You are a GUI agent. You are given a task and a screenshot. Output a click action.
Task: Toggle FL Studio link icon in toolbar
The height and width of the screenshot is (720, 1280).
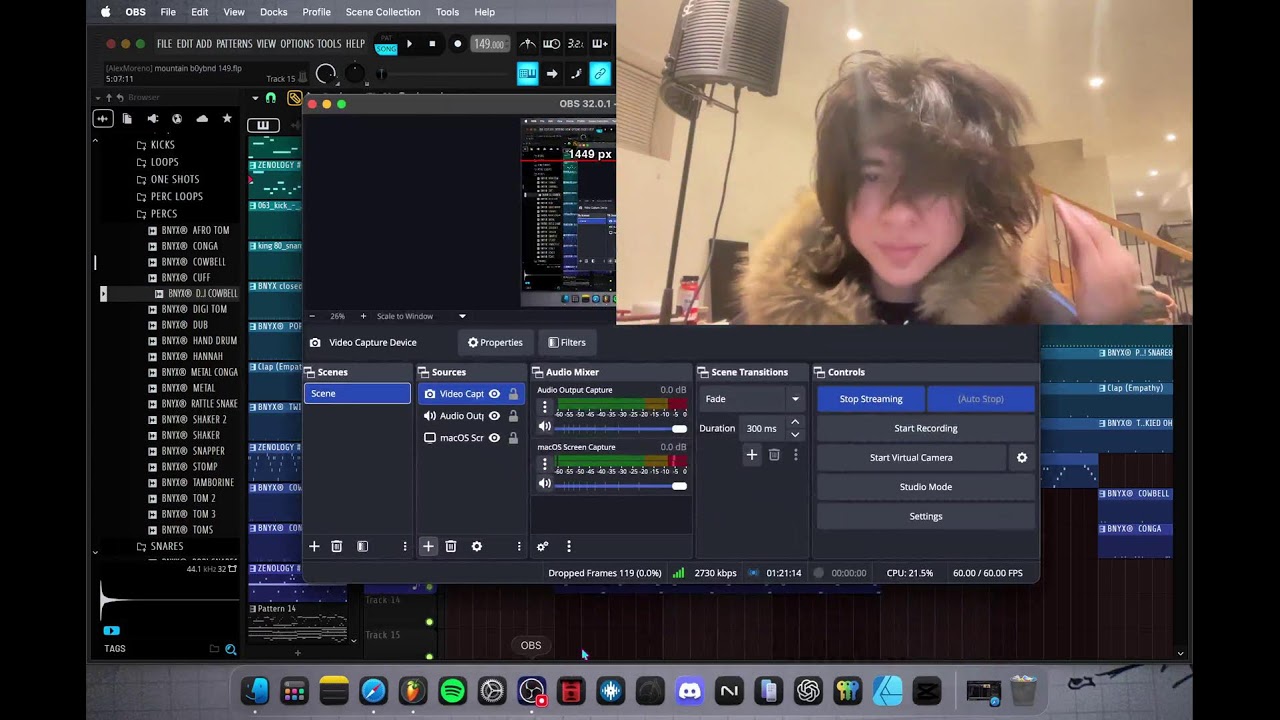(600, 73)
